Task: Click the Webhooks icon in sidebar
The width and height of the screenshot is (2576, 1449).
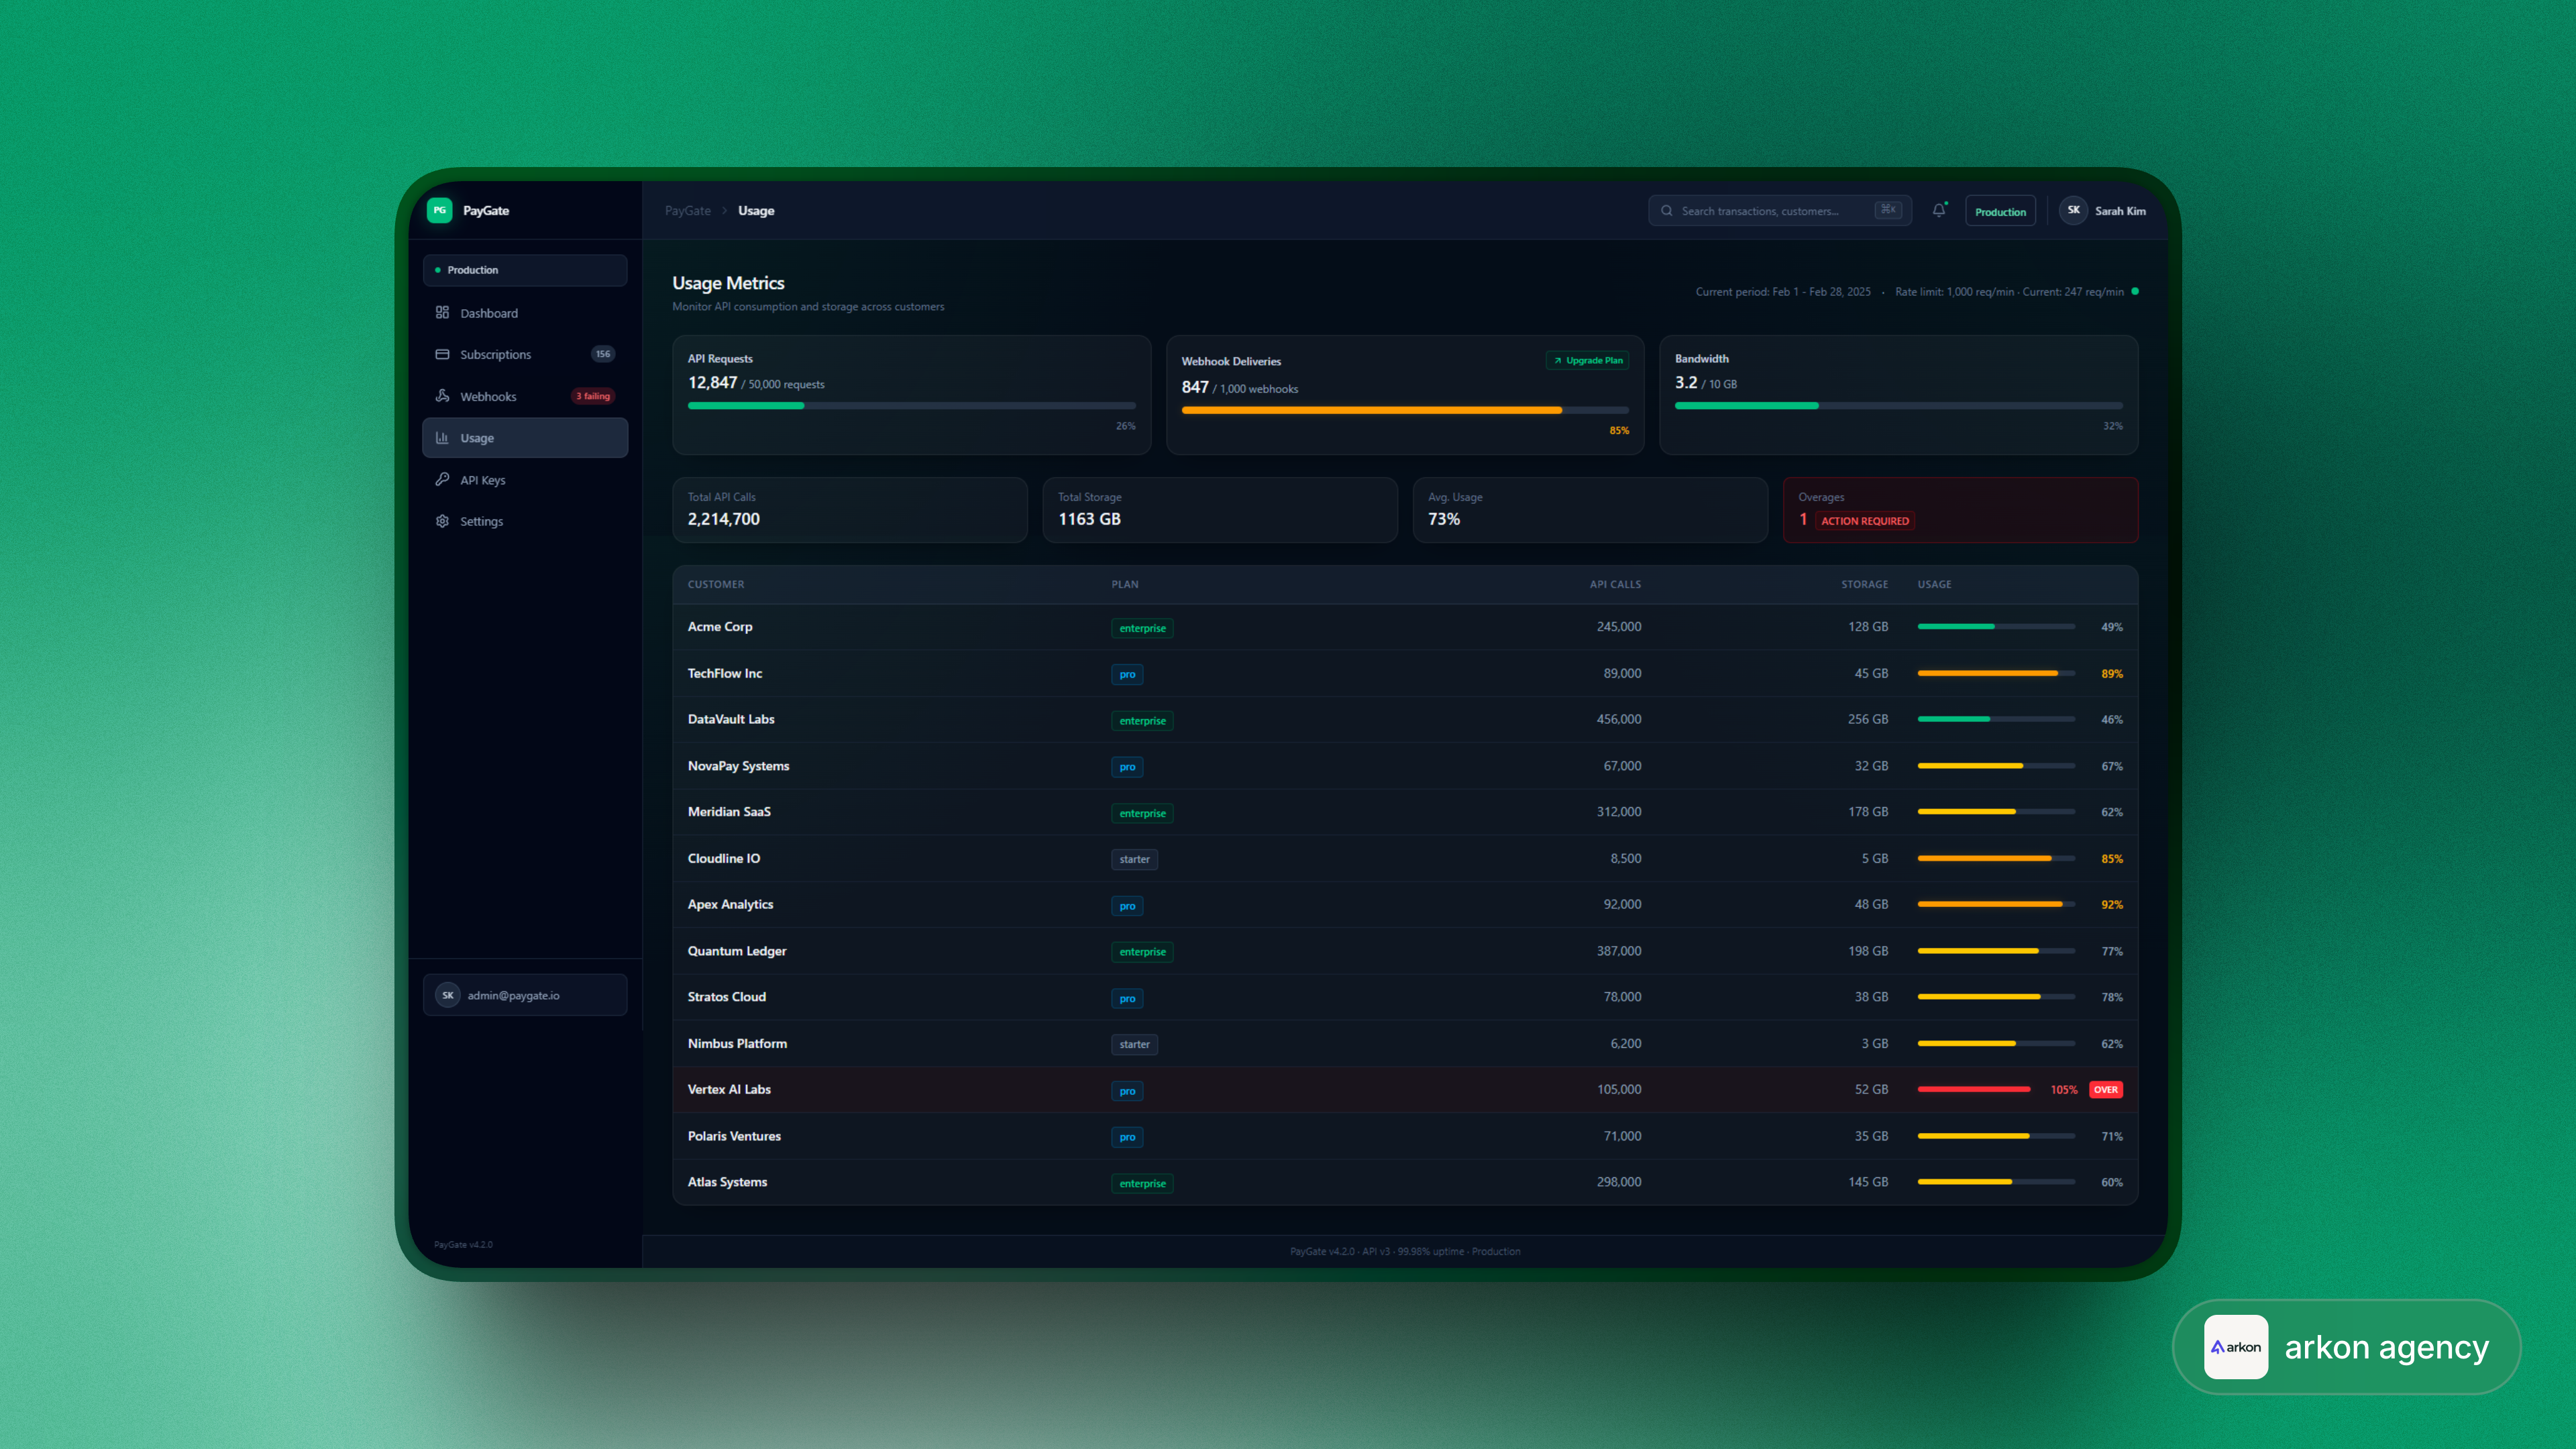Action: pos(442,396)
